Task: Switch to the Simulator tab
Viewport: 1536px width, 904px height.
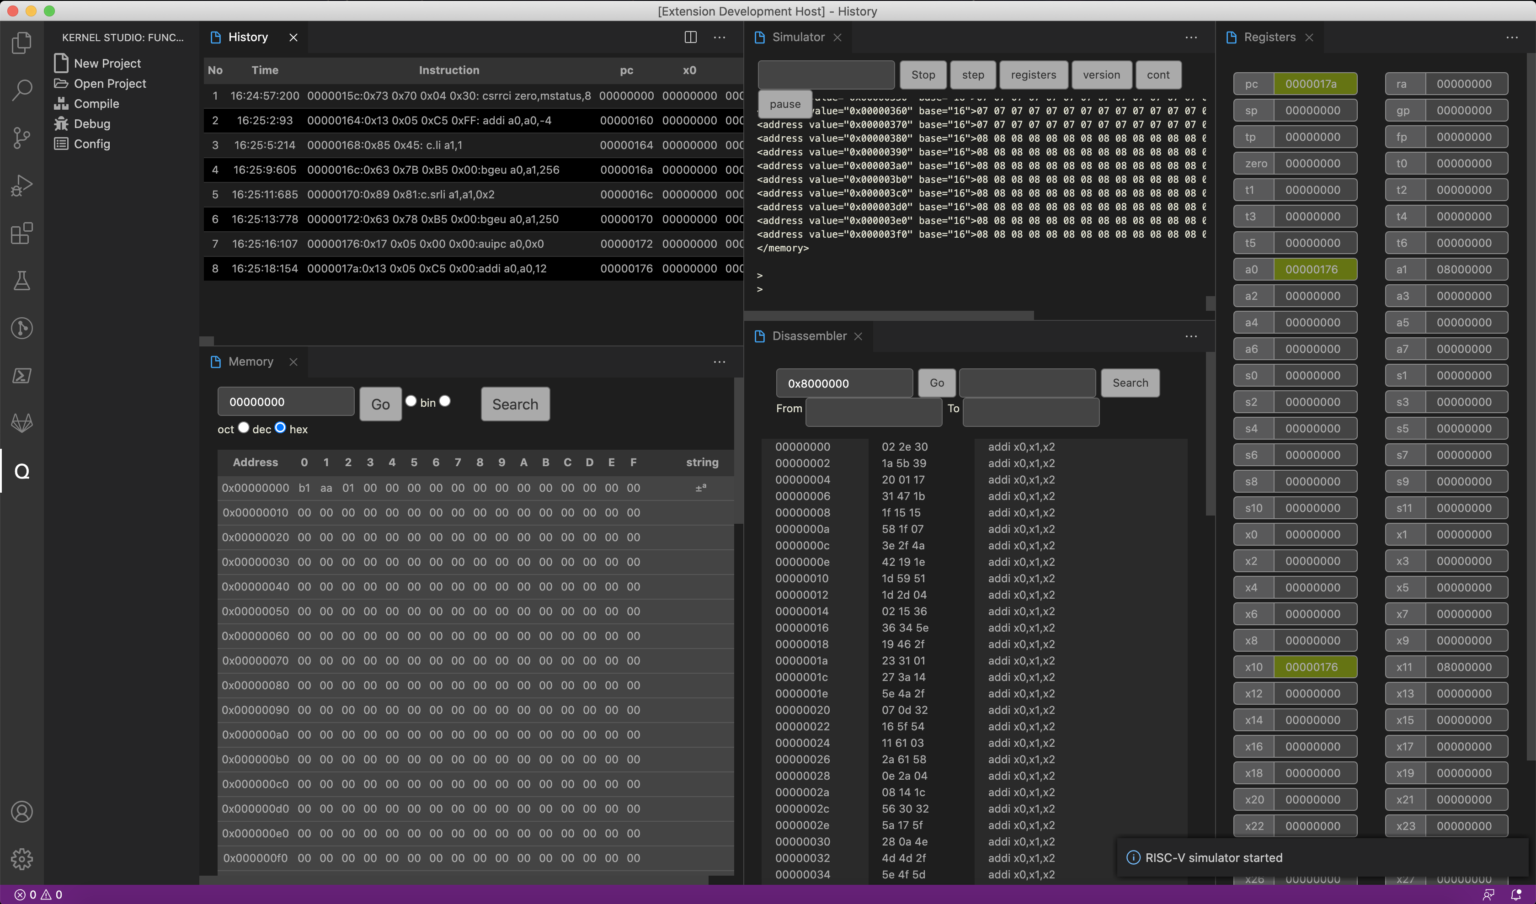Action: tap(797, 37)
